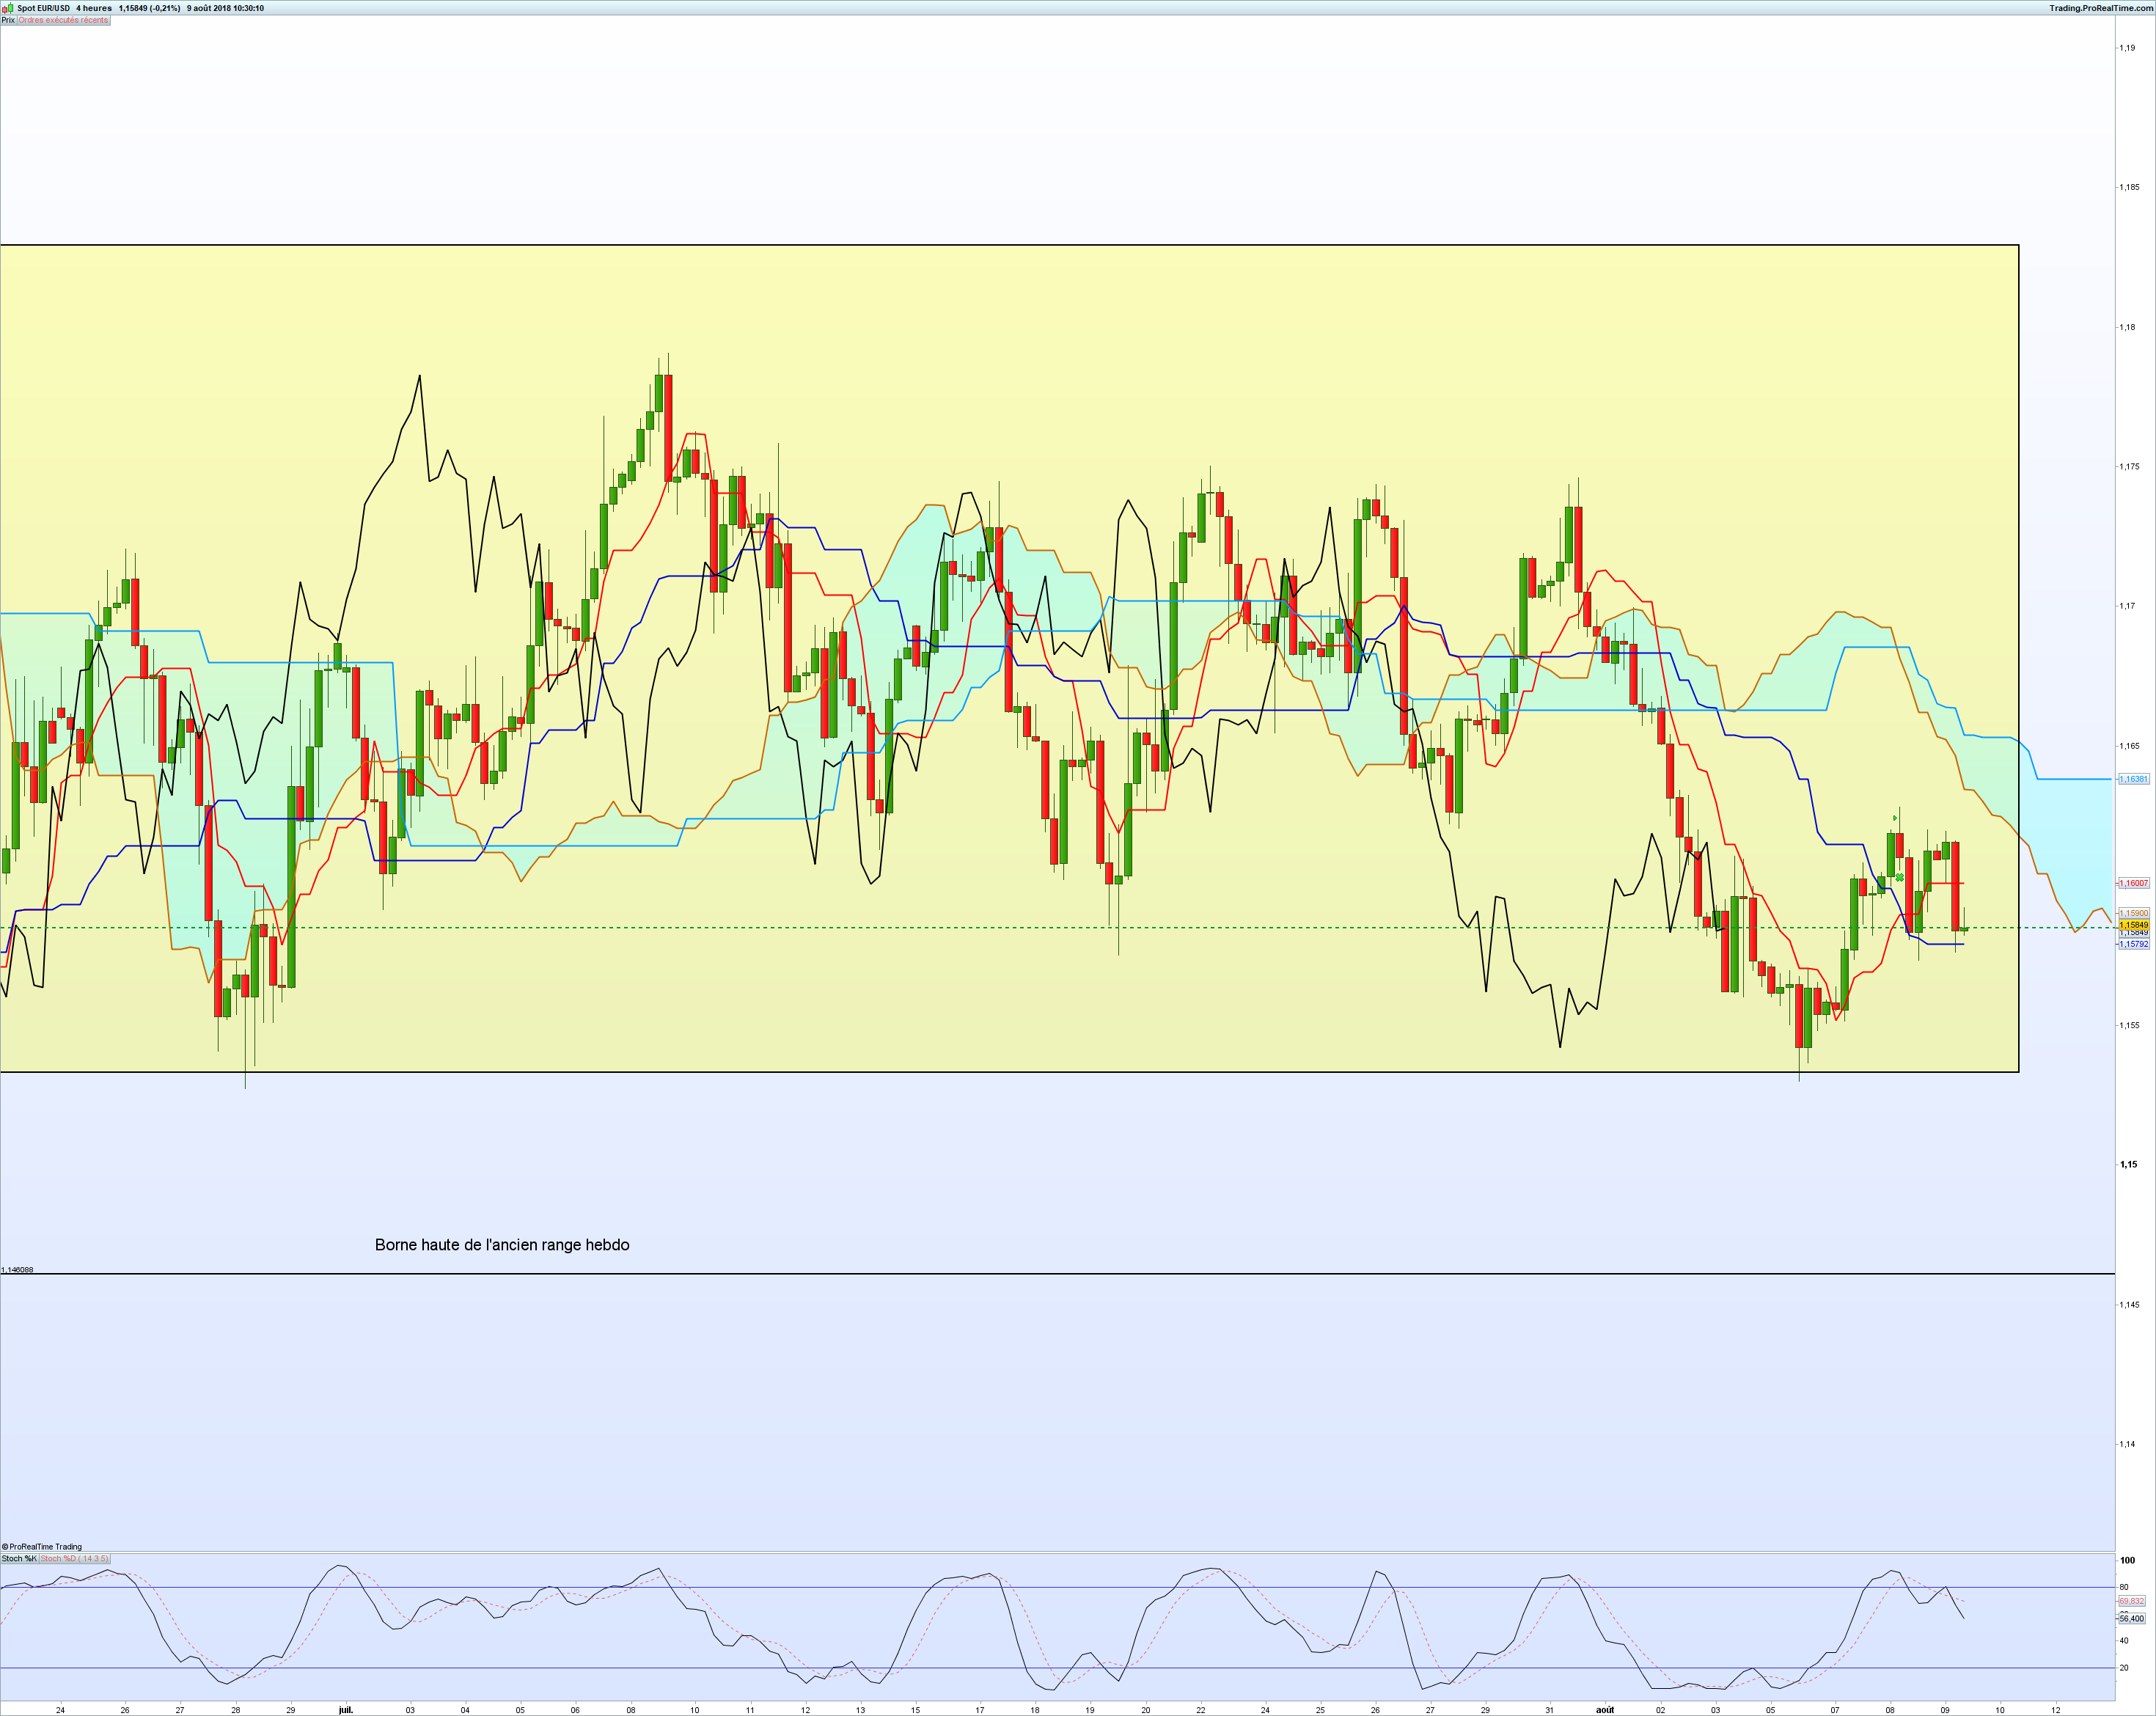Select the 'Prix' legend label
Viewport: 2156px width, 1716px height.
point(8,20)
